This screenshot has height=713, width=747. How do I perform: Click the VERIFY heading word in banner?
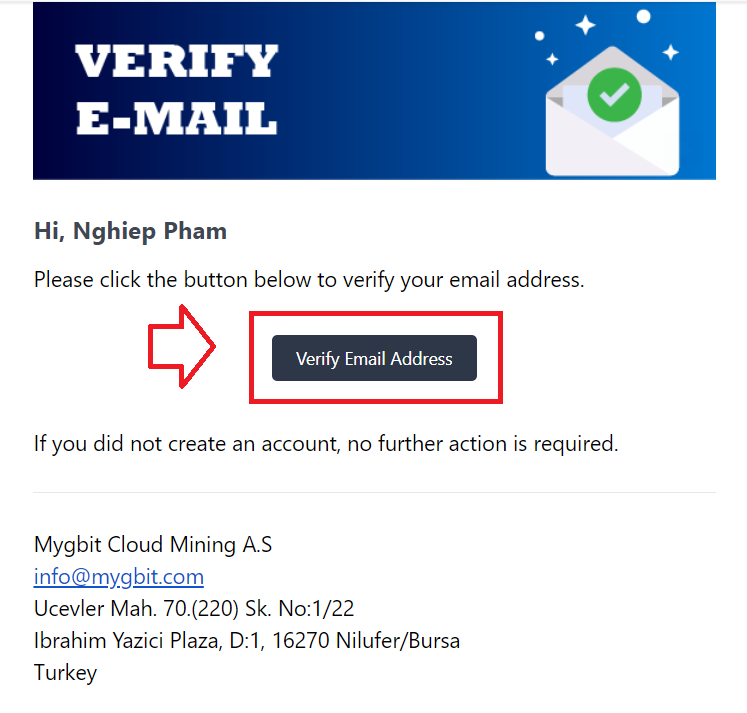[177, 60]
